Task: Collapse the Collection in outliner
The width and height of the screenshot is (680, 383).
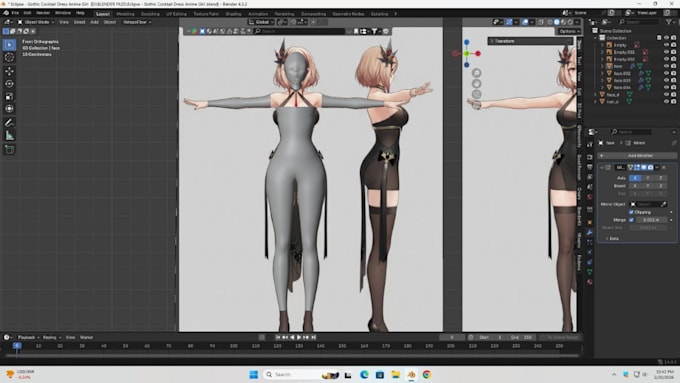Action: tap(596, 38)
